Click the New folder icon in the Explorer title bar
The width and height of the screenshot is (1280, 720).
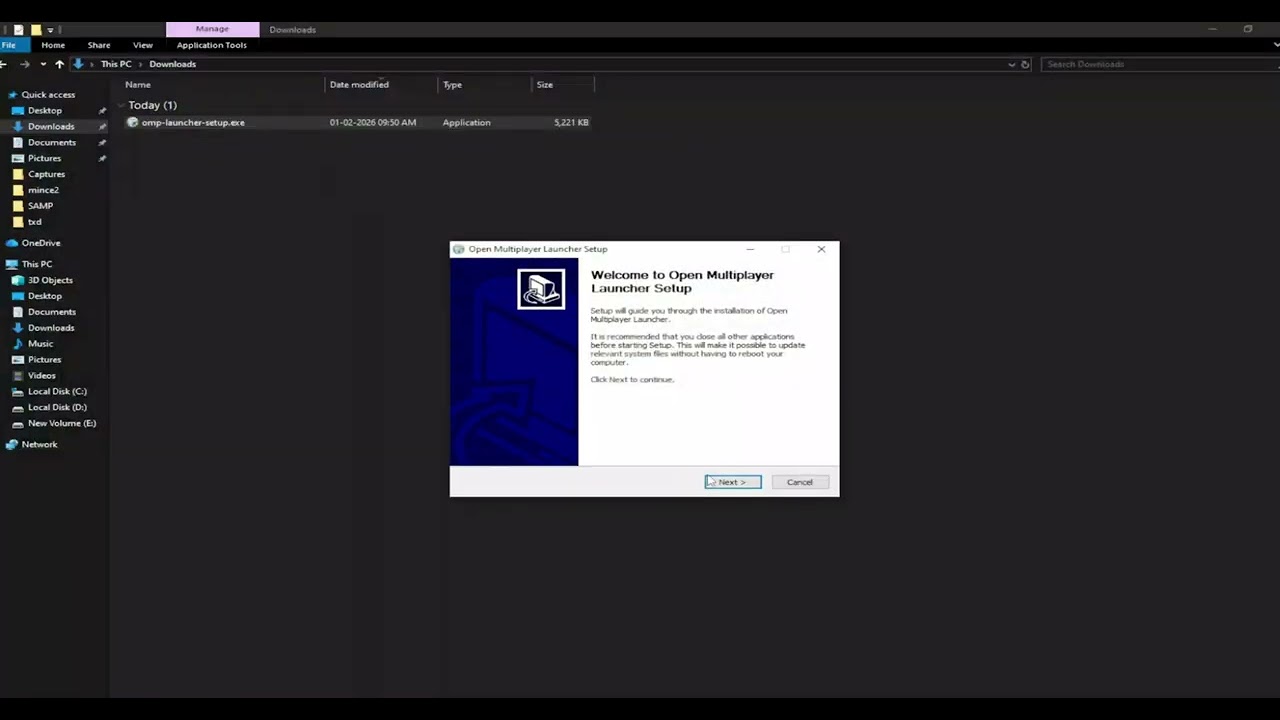pos(35,30)
